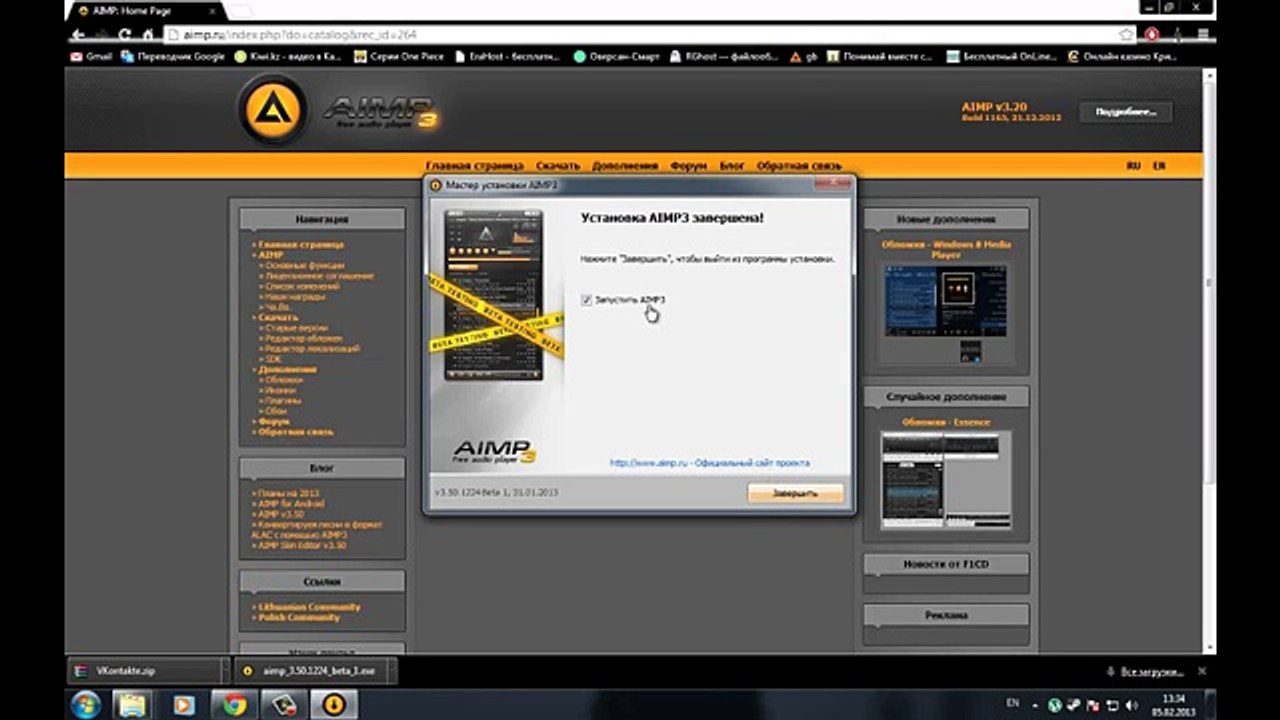The image size is (1280, 720).
Task: Click the AIMP3 logo in the site header
Action: (338, 109)
